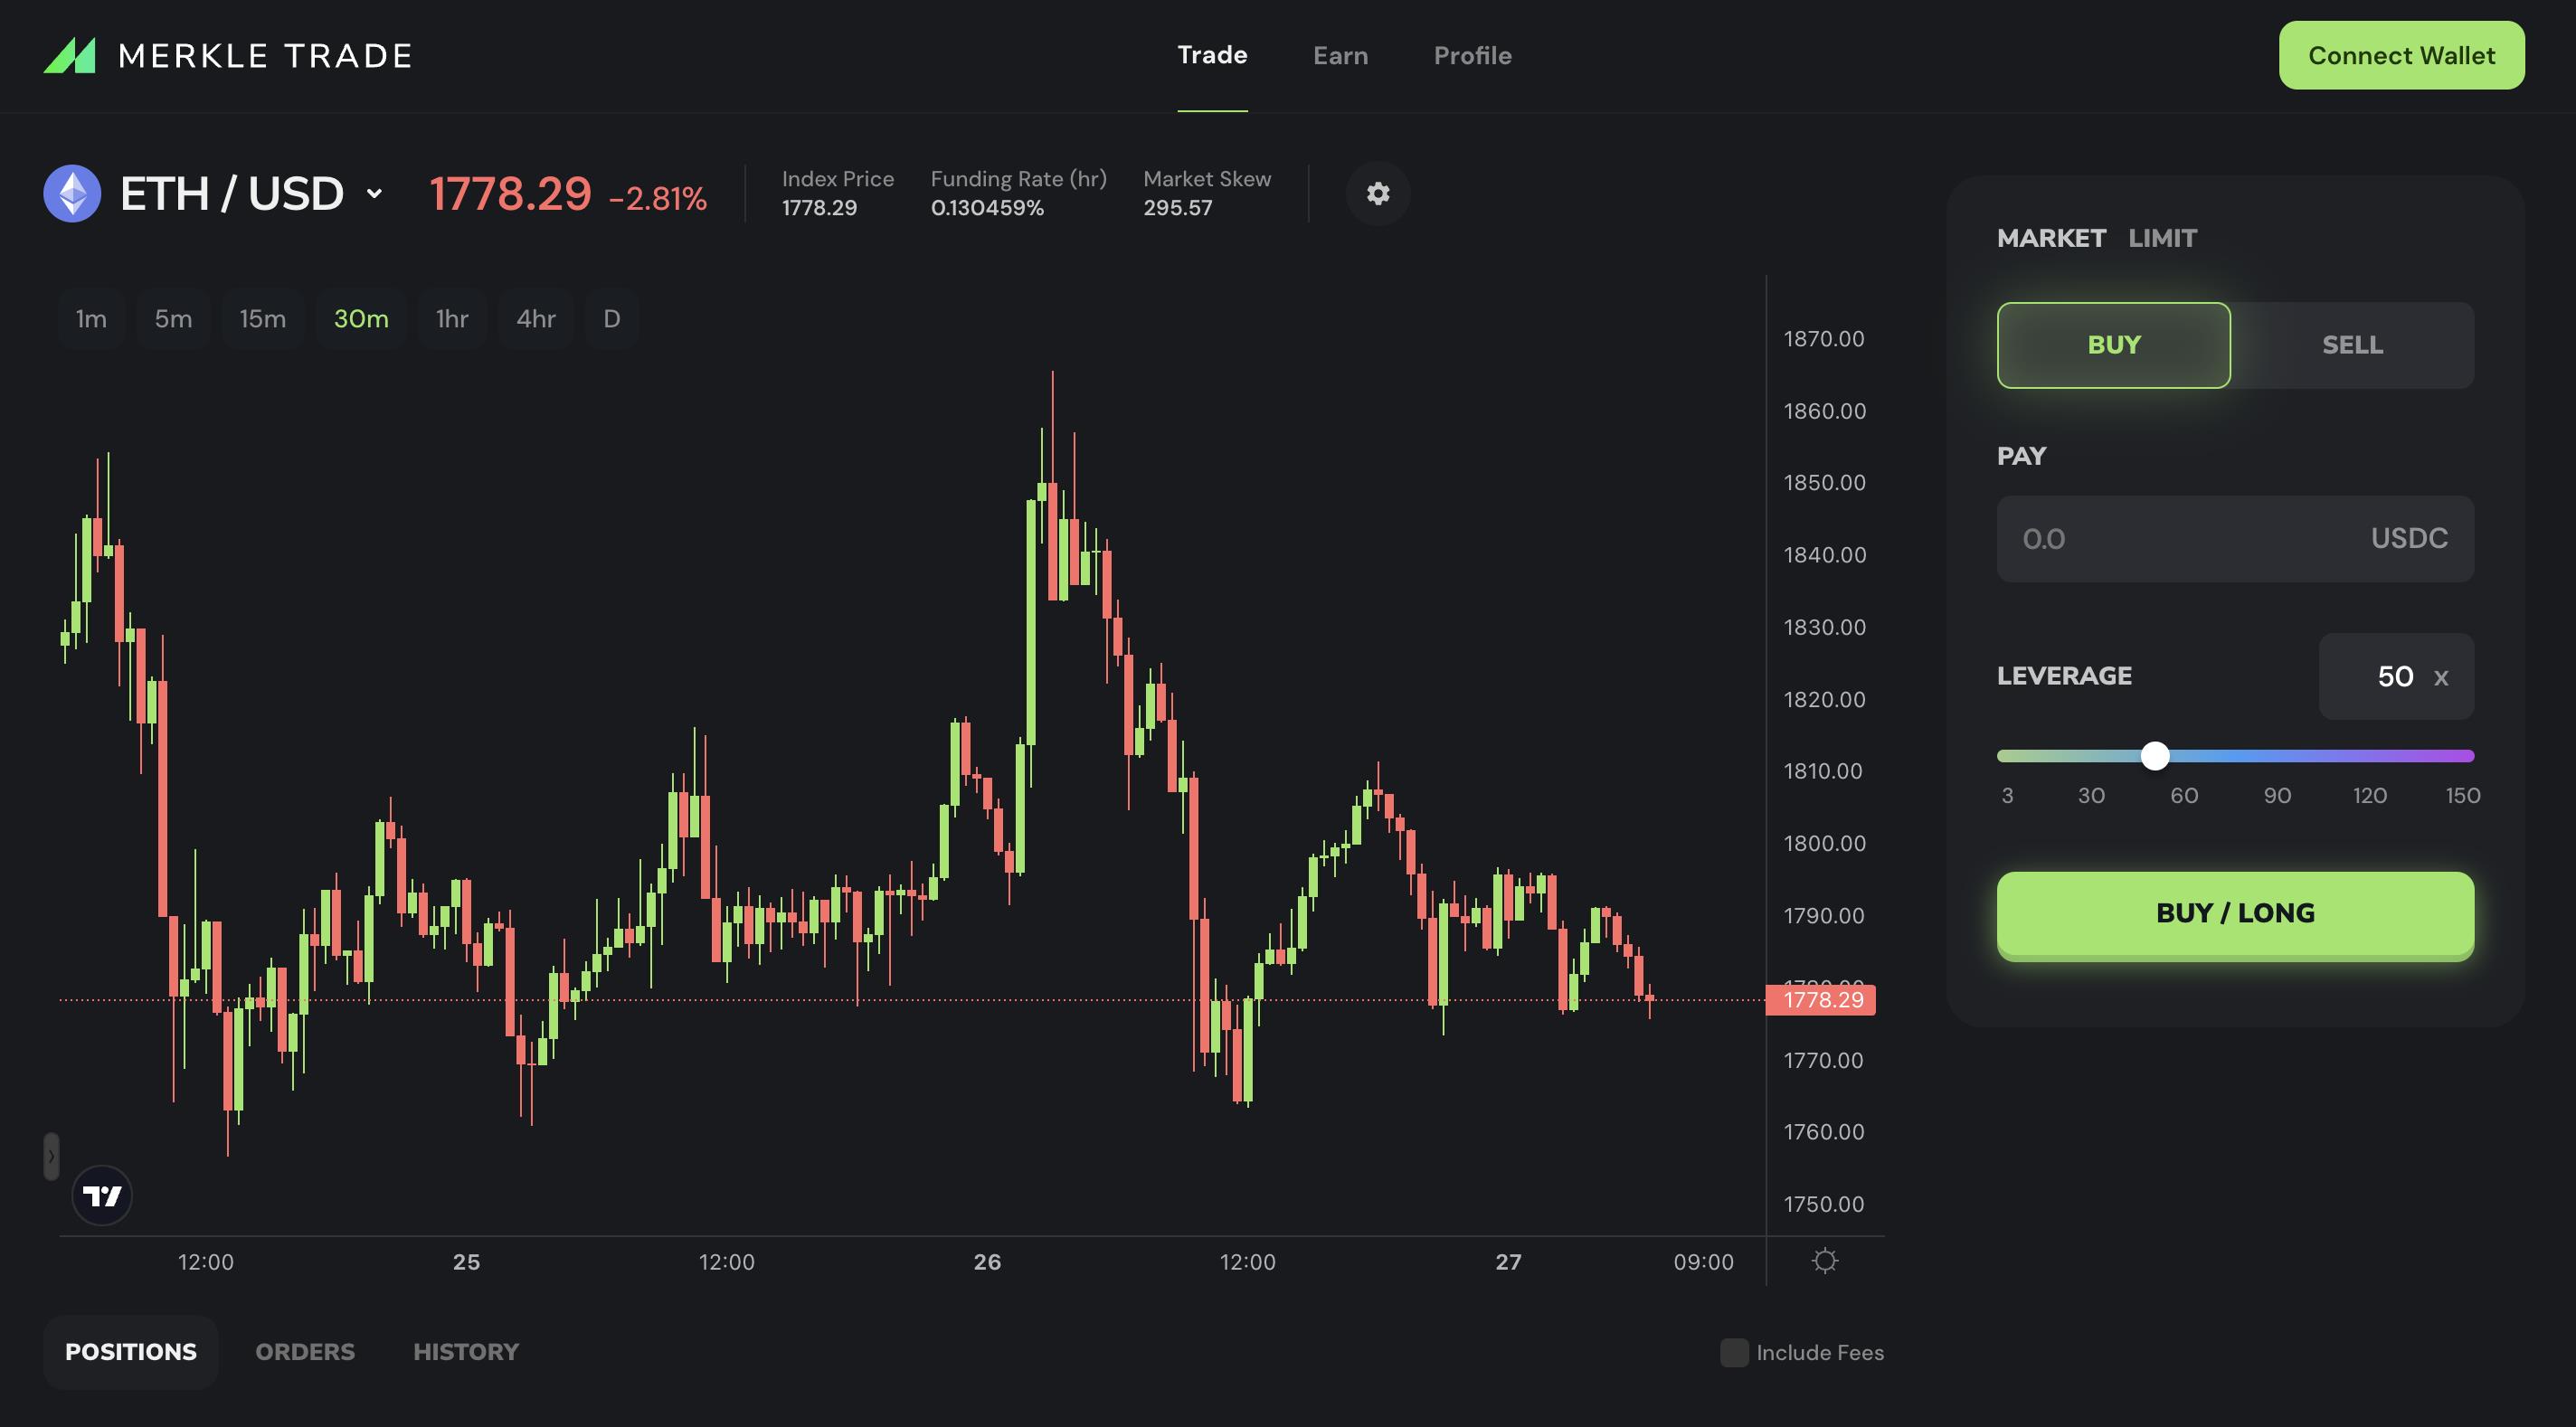Open the Earn page tab

(1340, 56)
